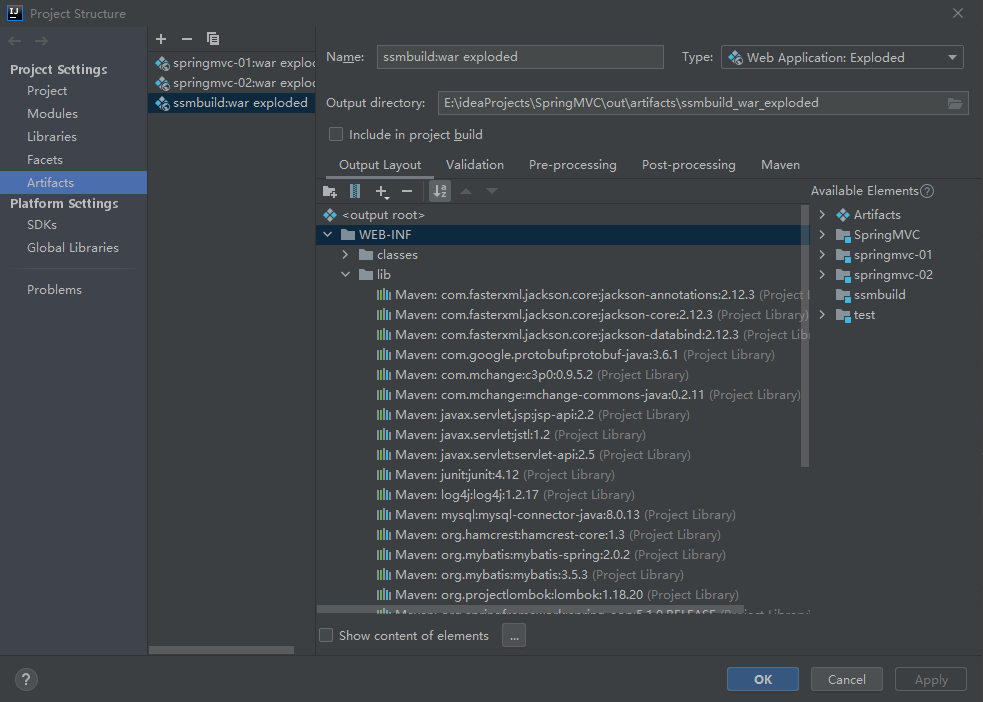
Task: Toggle sort elements by name
Action: tap(440, 191)
